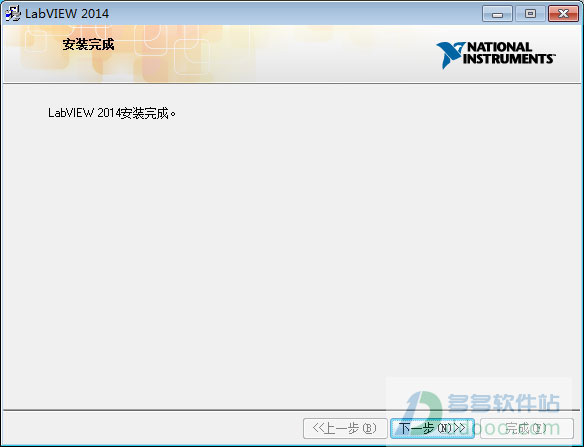Click the LabVIEW 2014 window title text
Screen dimensions: 584x447
click(67, 14)
